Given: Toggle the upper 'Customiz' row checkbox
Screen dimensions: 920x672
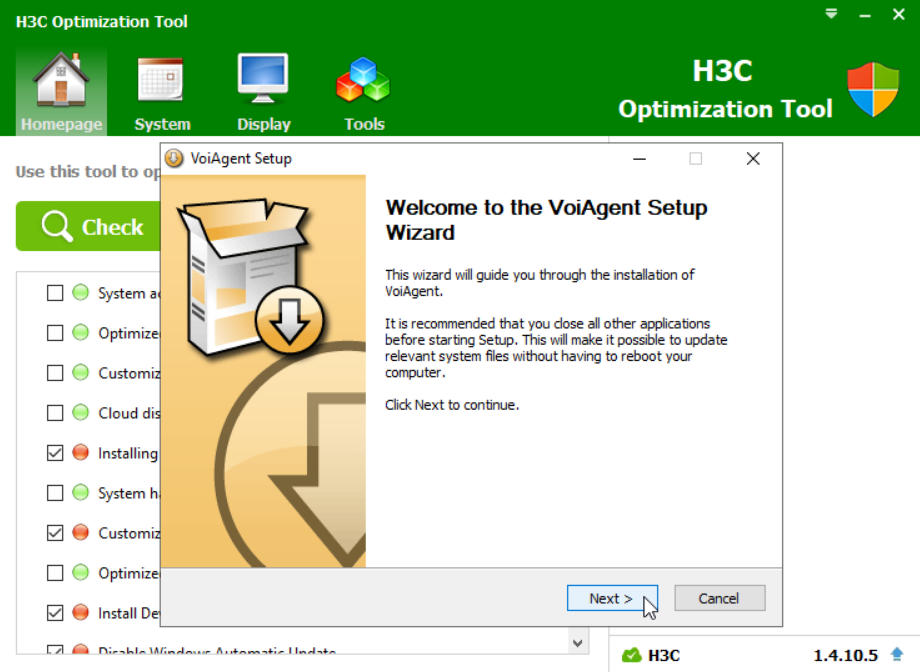Looking at the screenshot, I should (55, 373).
